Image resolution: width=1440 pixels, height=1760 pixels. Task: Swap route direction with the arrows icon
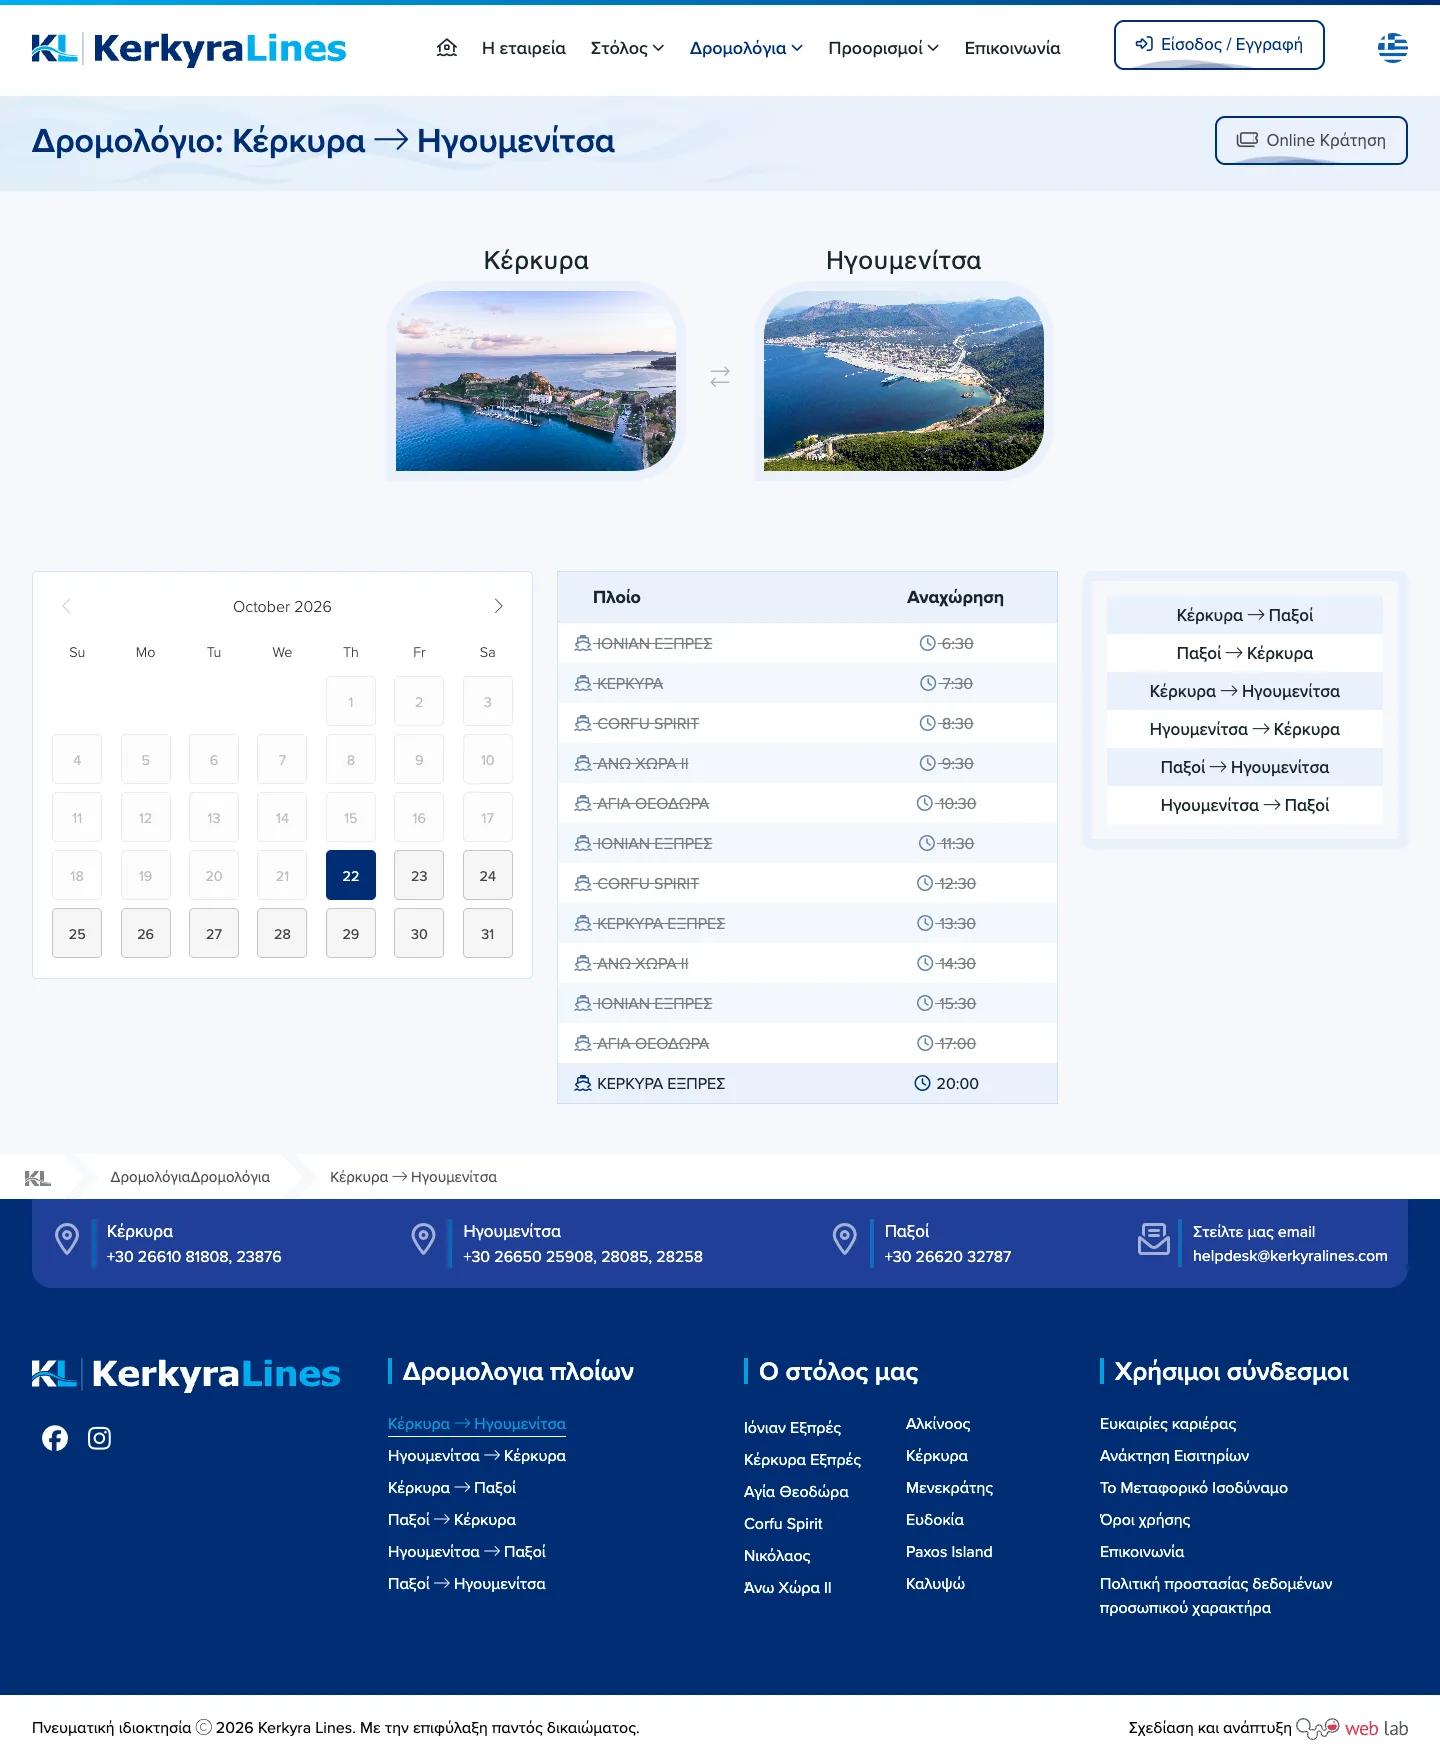pos(720,377)
